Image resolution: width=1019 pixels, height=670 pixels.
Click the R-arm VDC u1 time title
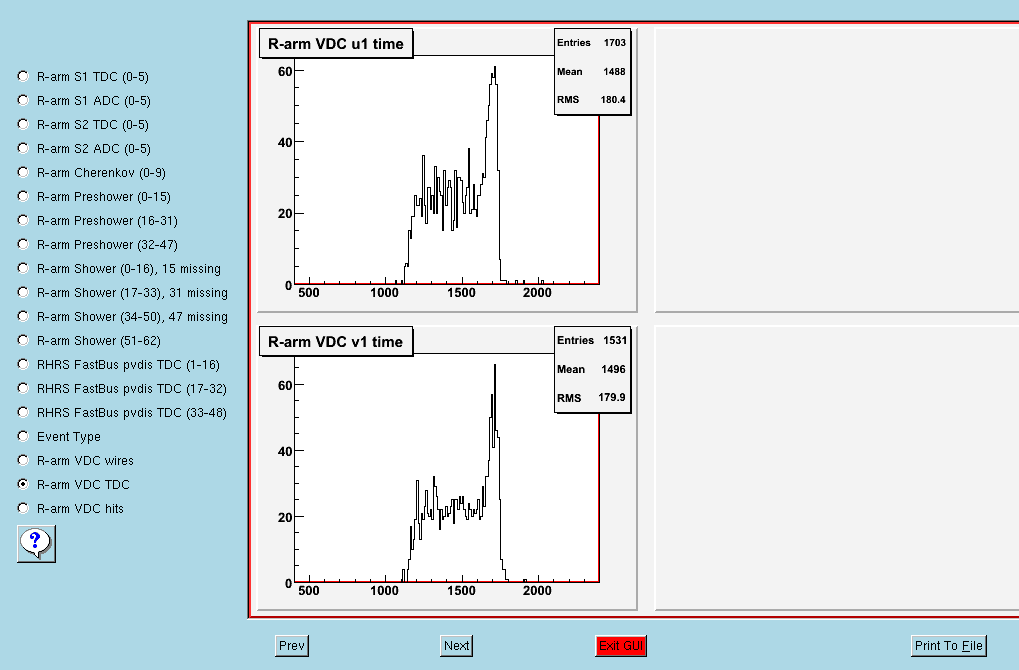(336, 44)
